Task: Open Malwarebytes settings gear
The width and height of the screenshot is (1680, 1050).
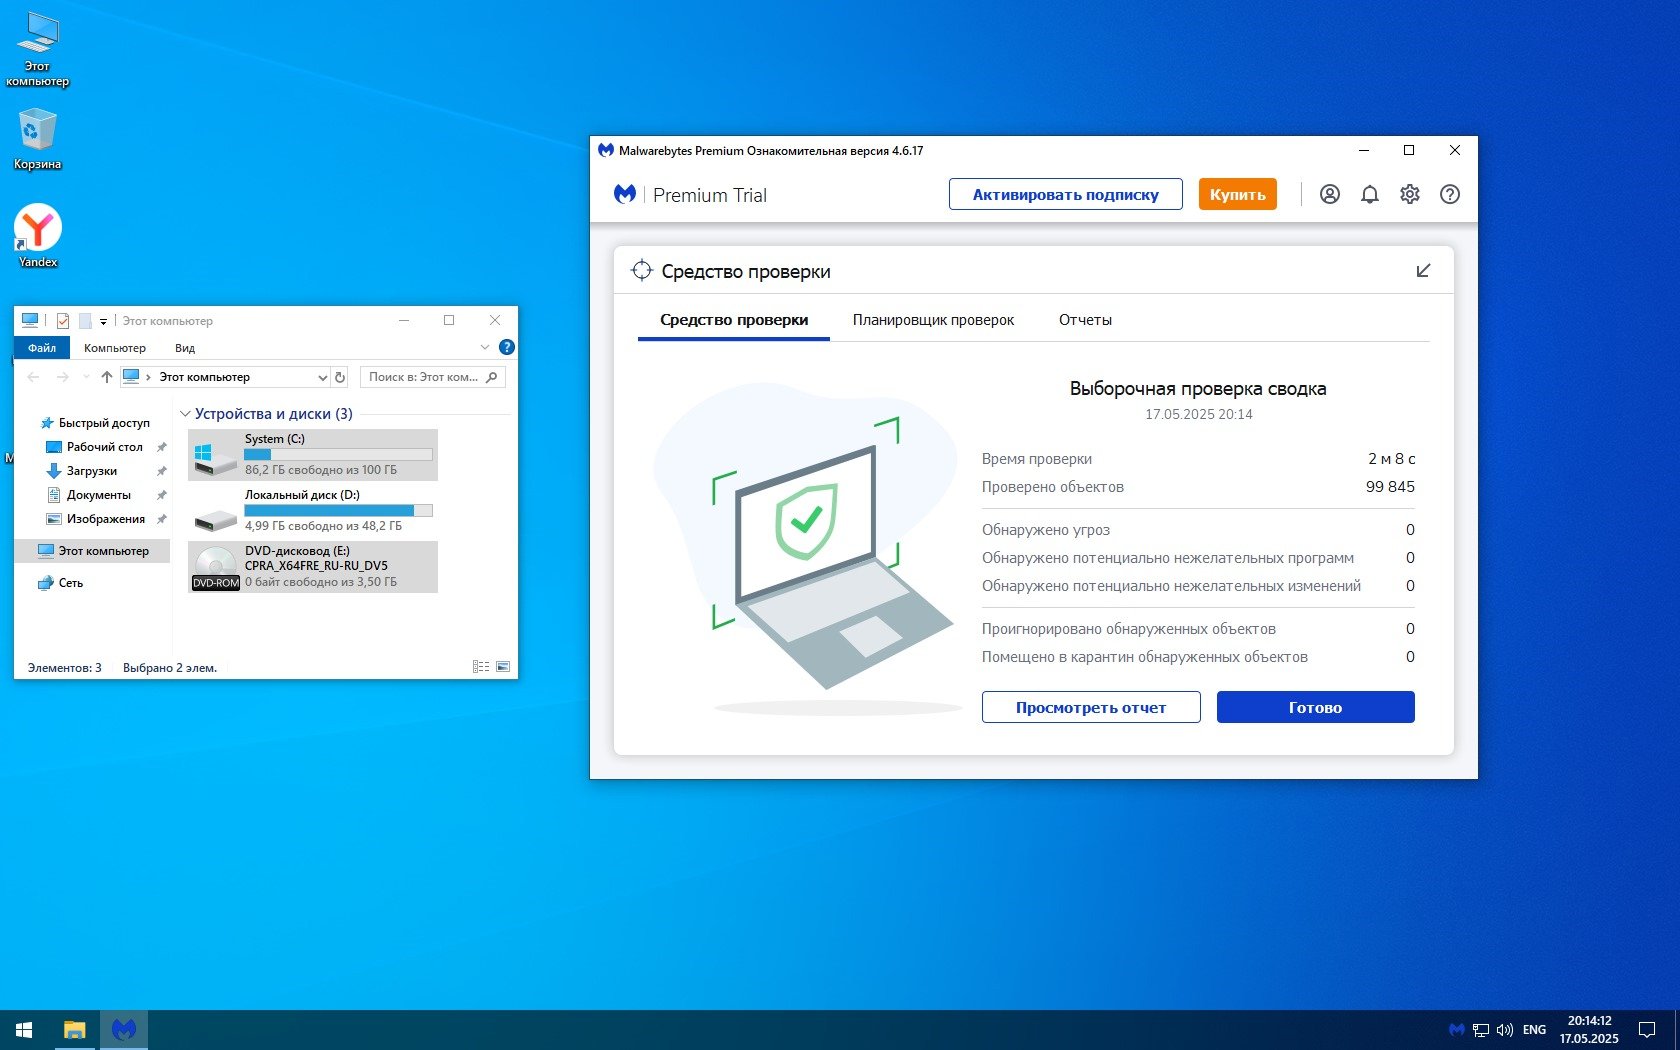Action: [x=1409, y=194]
